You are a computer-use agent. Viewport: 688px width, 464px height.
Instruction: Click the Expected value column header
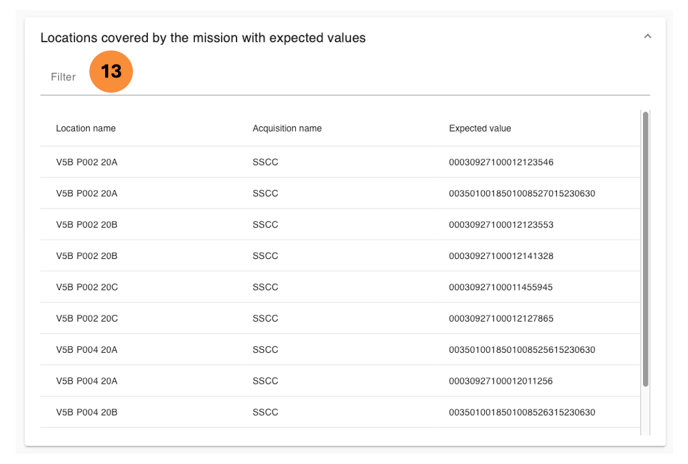(x=480, y=129)
